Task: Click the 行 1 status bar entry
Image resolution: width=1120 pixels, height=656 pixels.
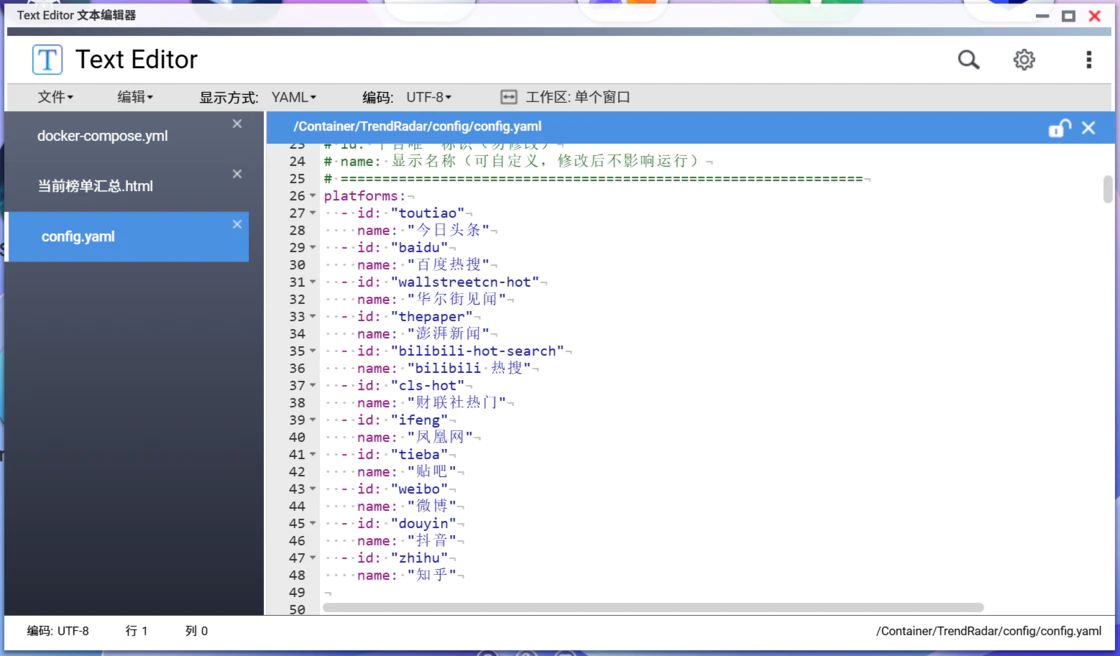Action: (x=136, y=631)
